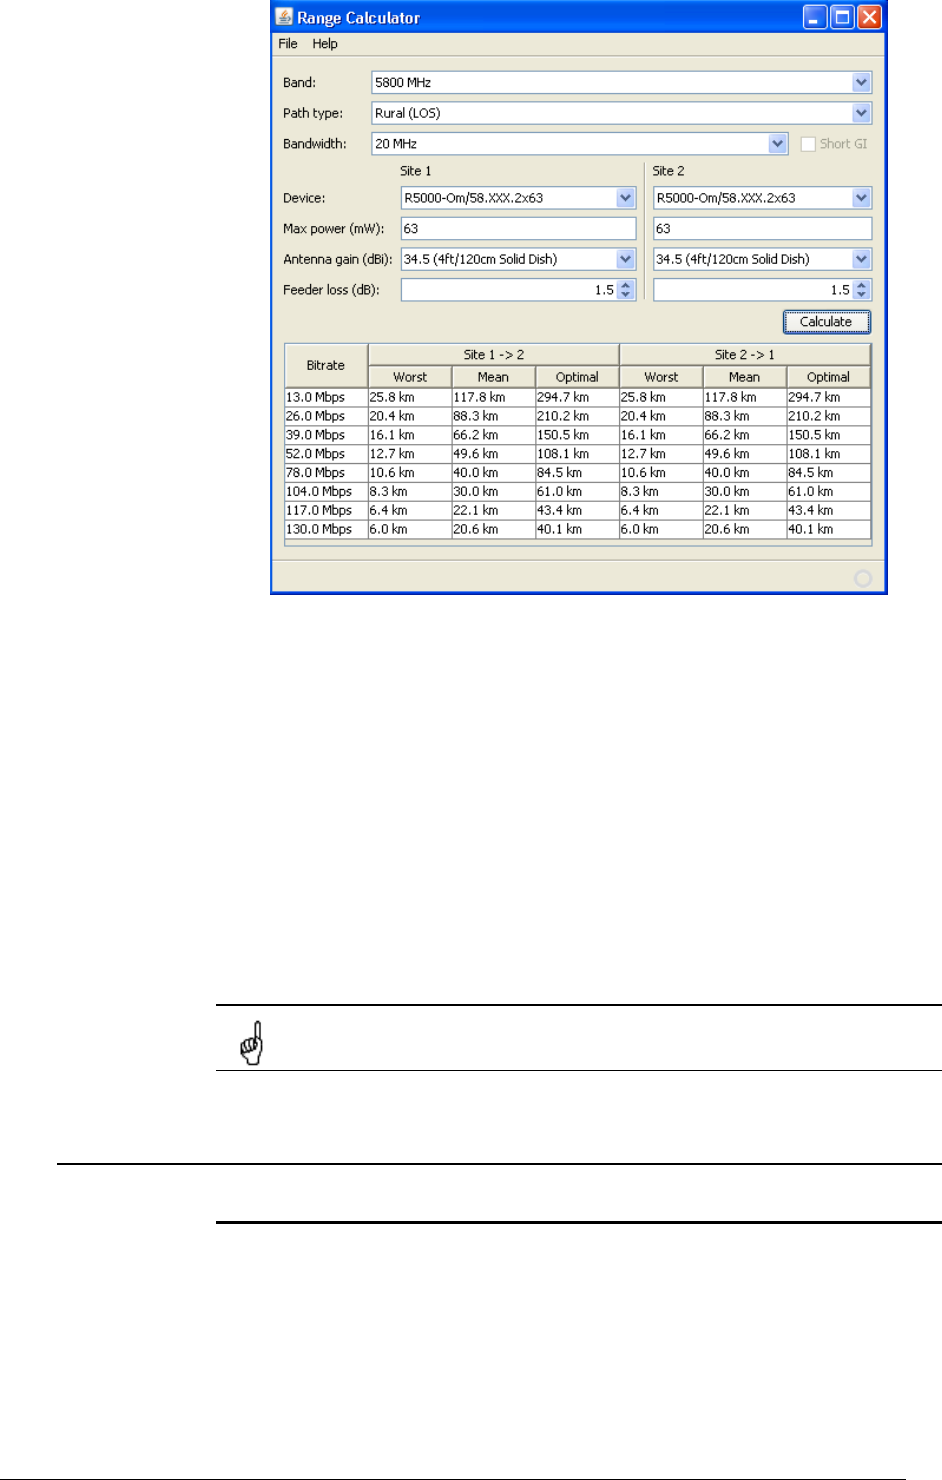Screen dimensions: 942x1480
Task: Click Site 2 Feeder loss input field
Action: (x=753, y=290)
